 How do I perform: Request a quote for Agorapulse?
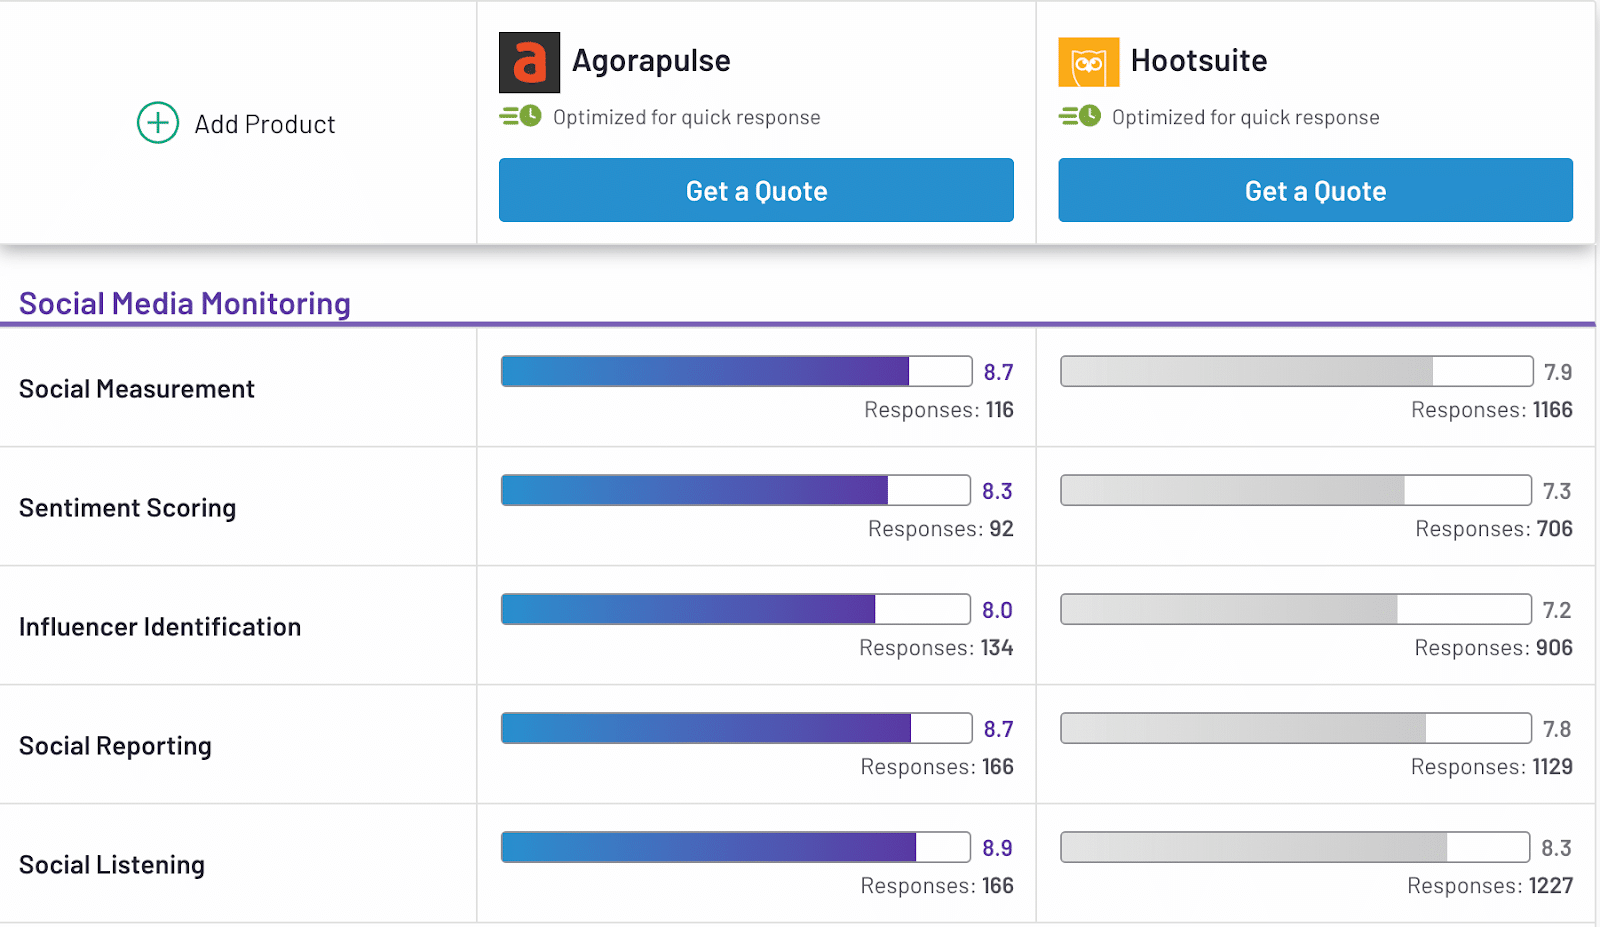pos(756,190)
